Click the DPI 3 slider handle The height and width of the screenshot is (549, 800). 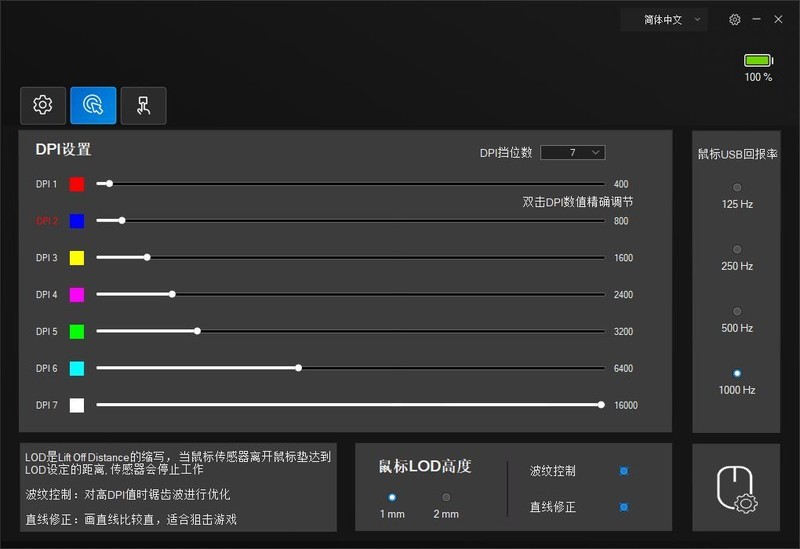point(147,257)
